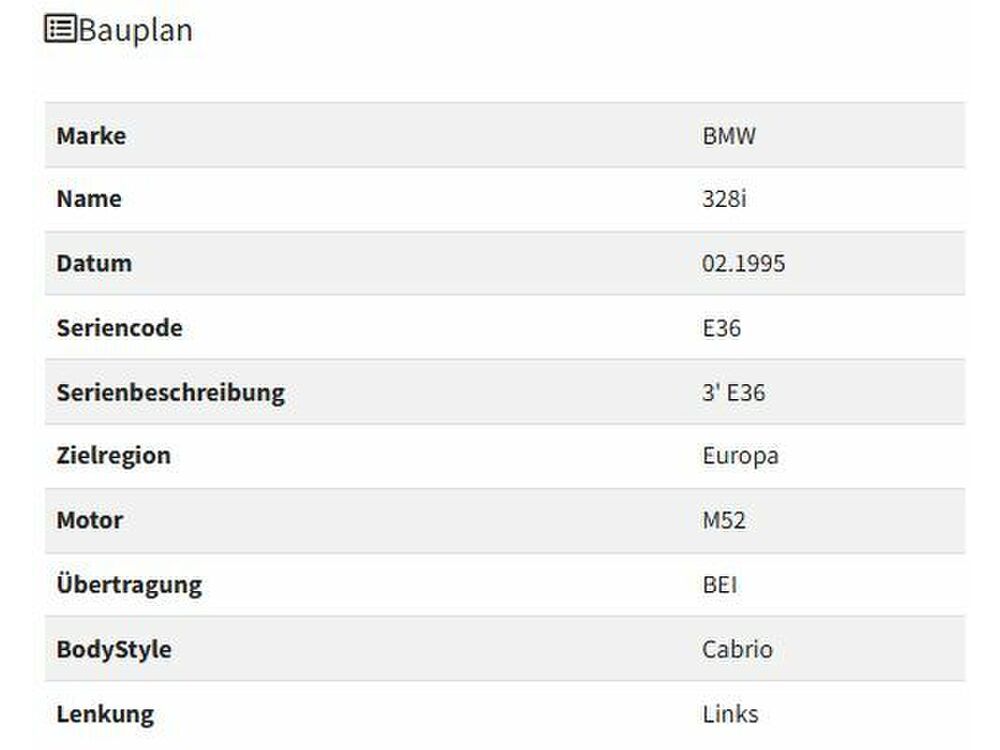
Task: Select the Übertragung row label
Action: pos(129,585)
